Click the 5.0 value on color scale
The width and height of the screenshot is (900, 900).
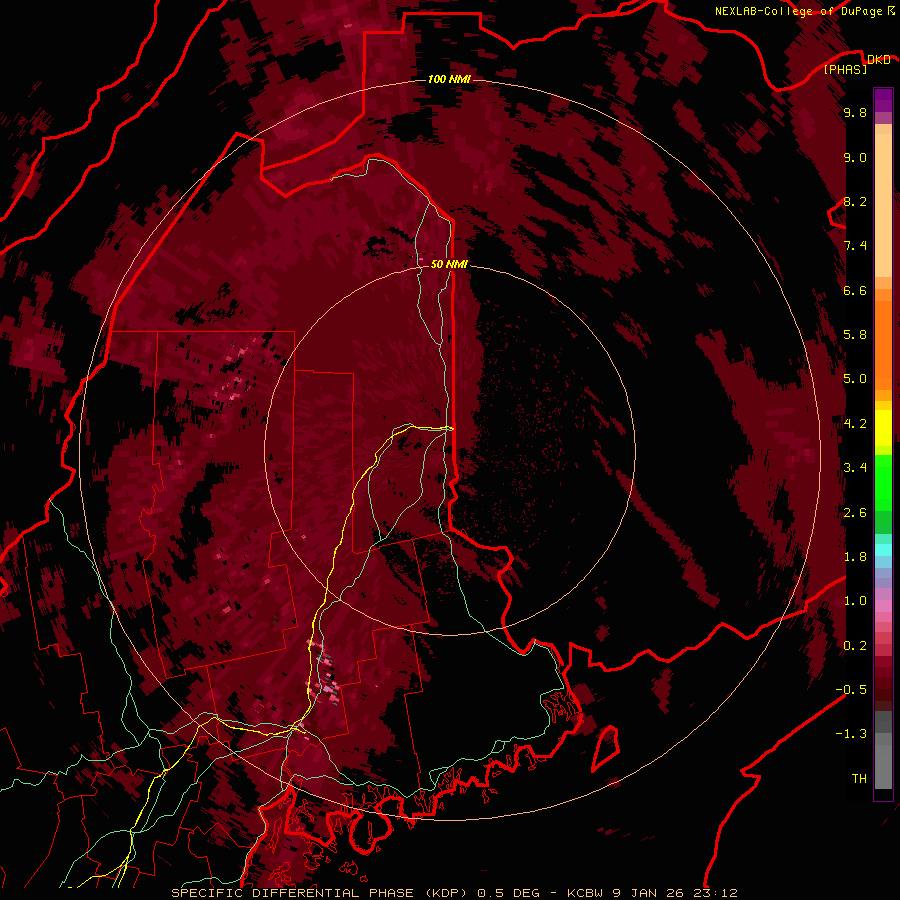pyautogui.click(x=855, y=379)
